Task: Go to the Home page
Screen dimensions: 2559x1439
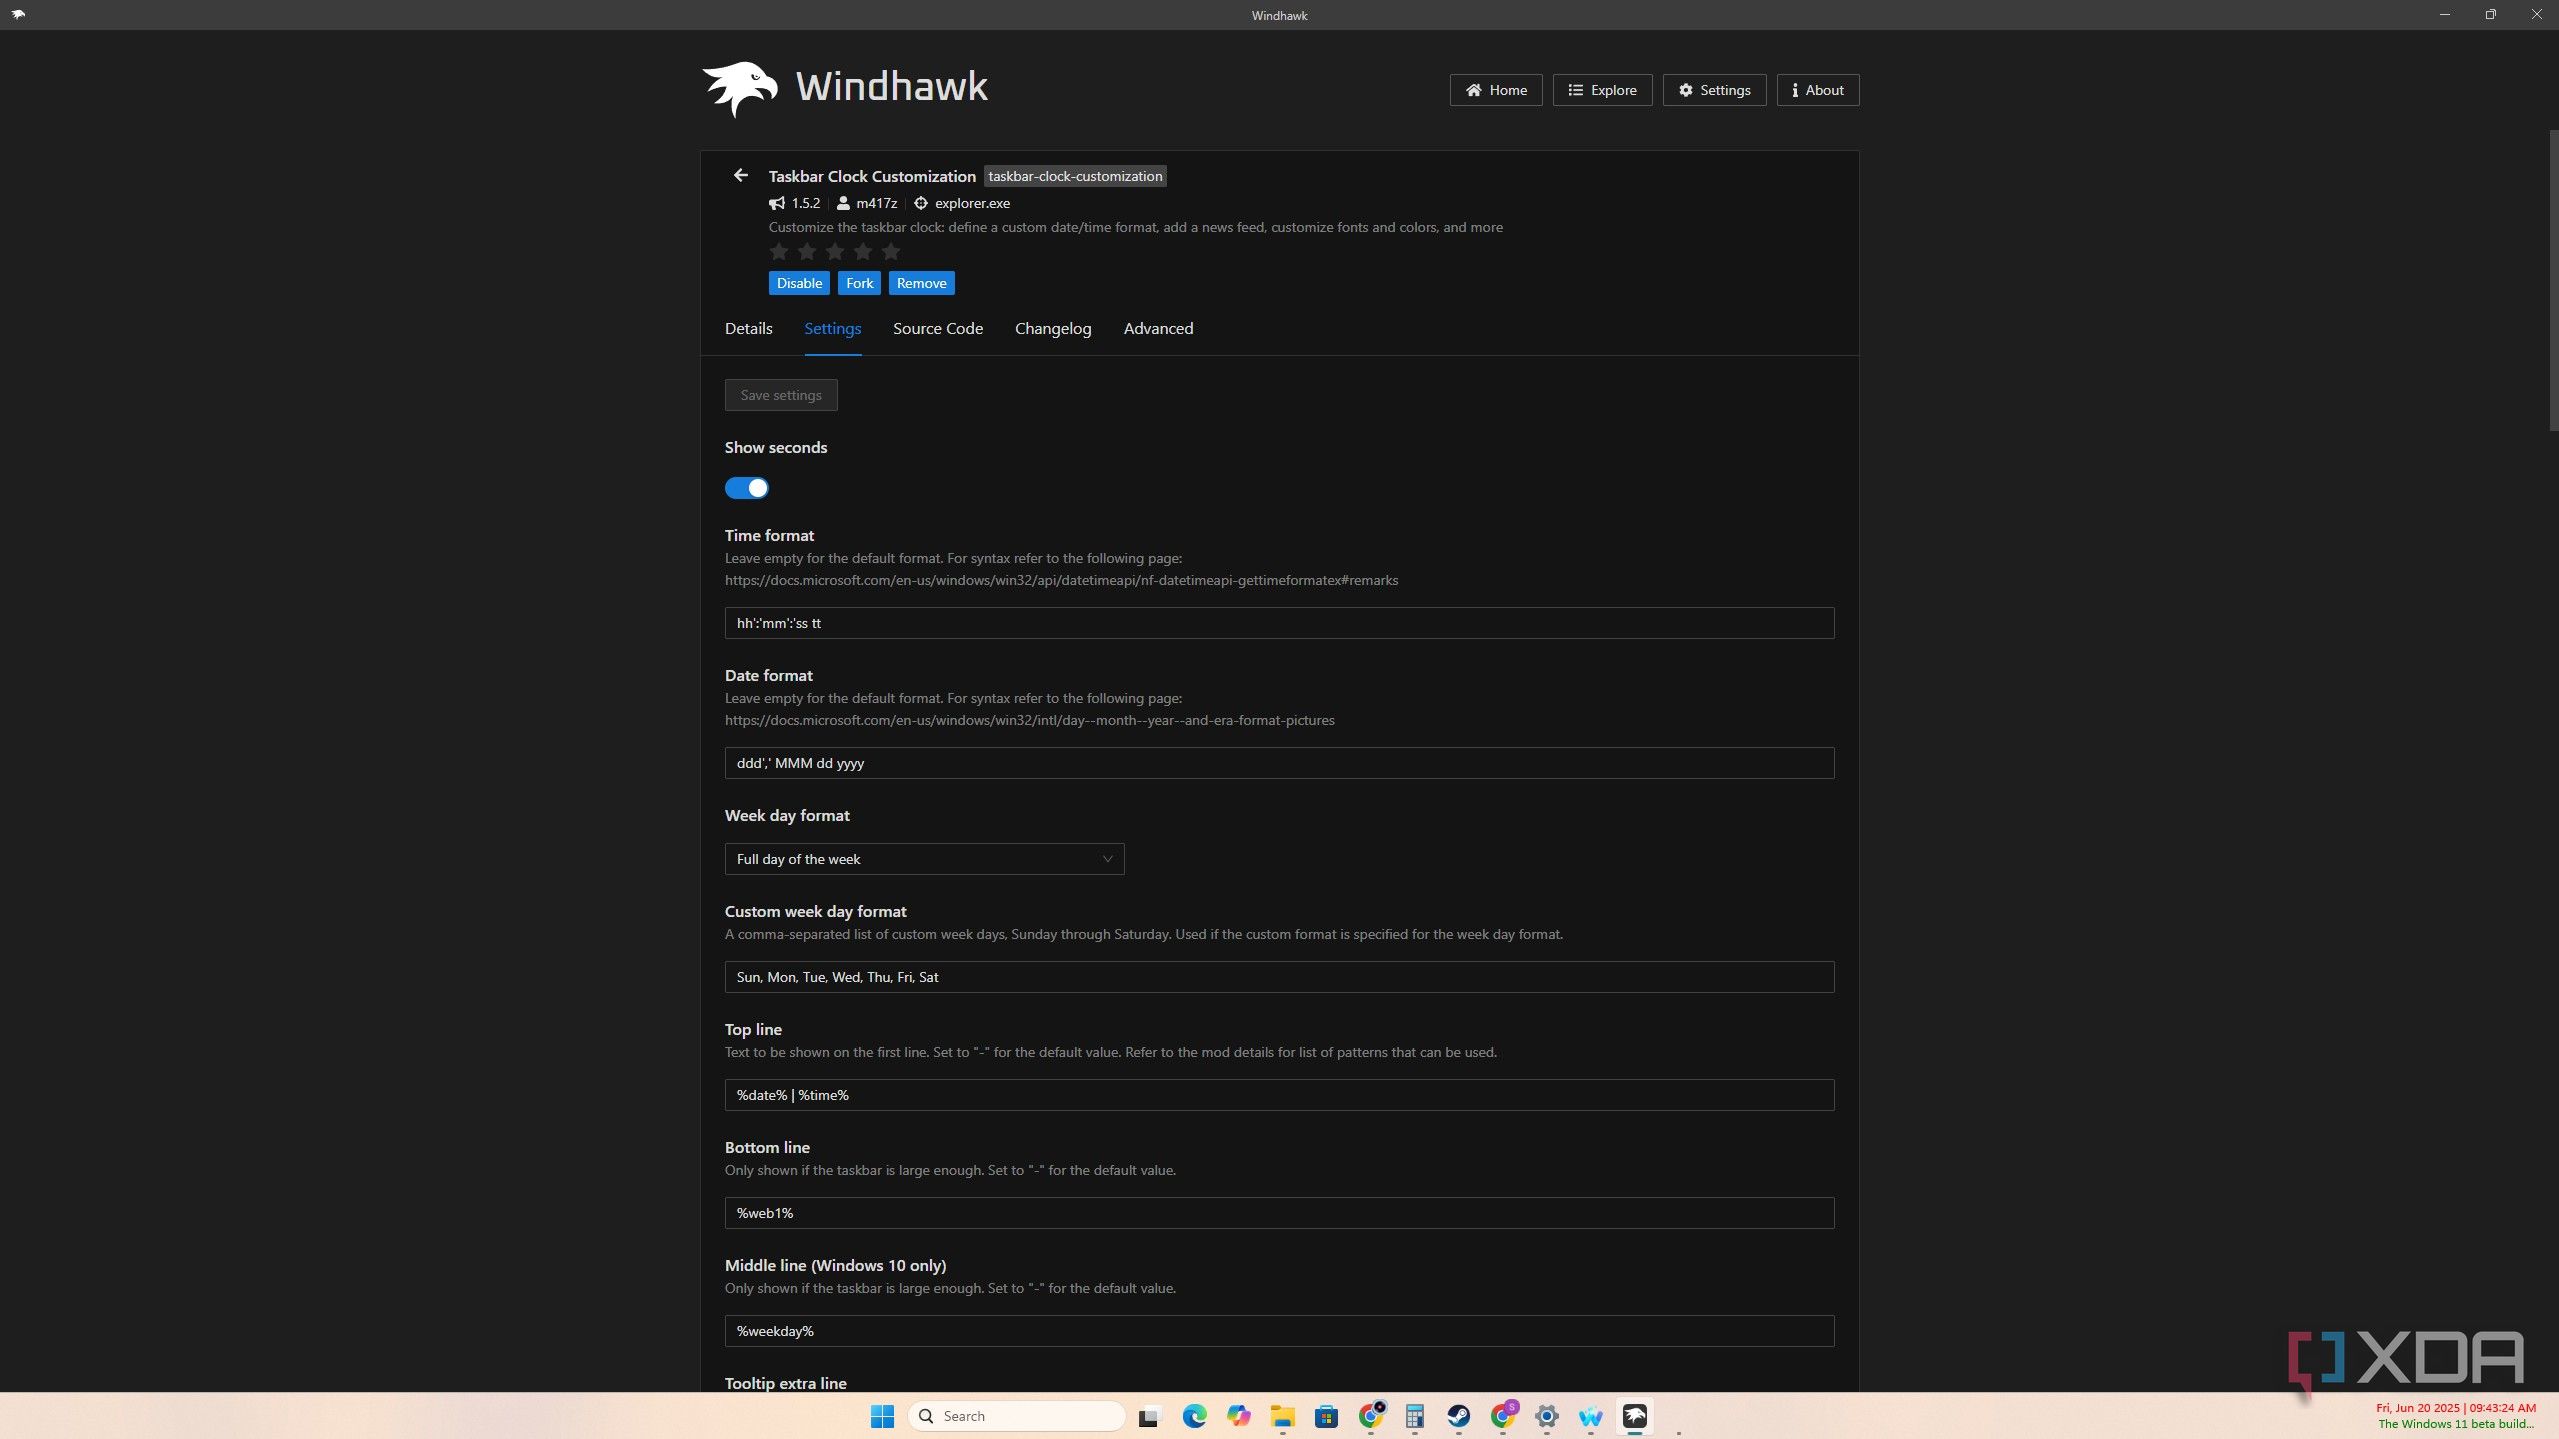Action: click(x=1496, y=90)
